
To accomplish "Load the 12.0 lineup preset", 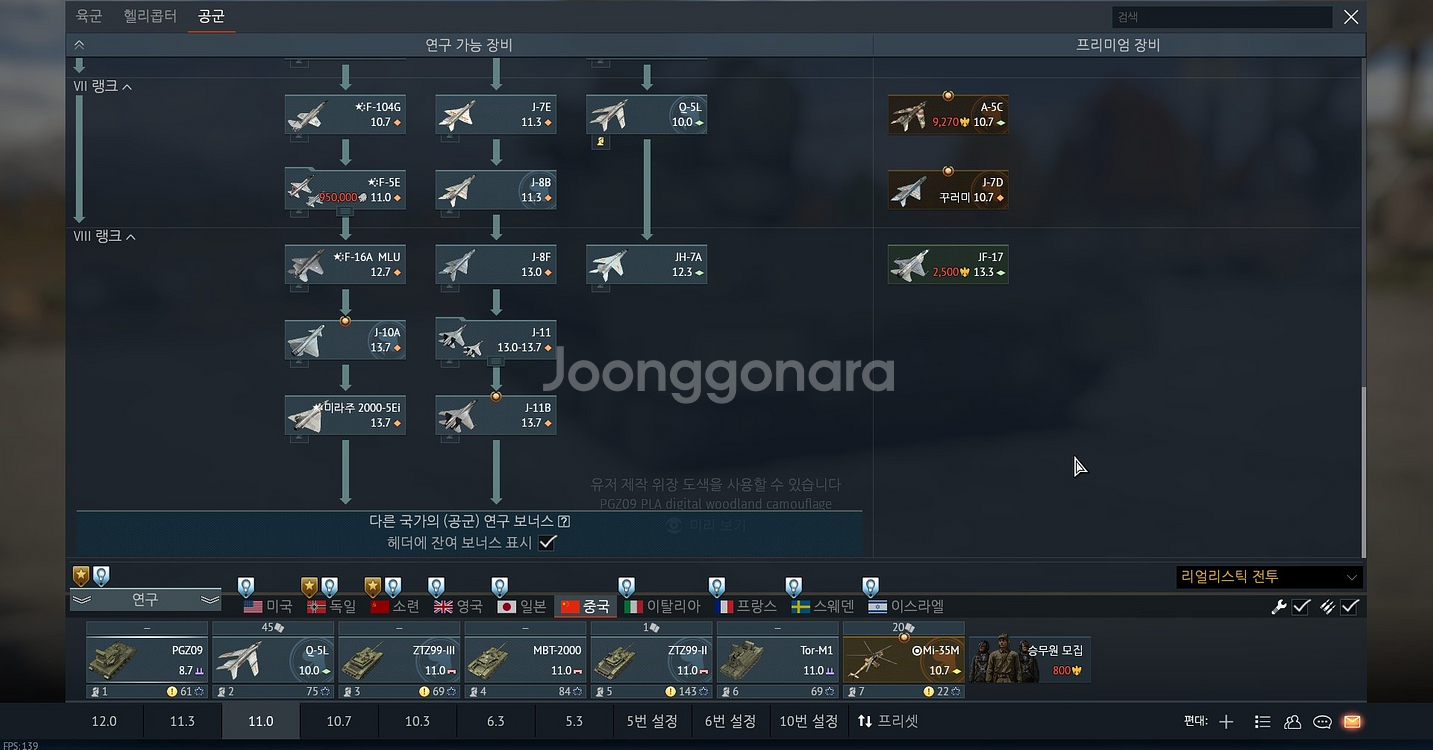I will 104,721.
